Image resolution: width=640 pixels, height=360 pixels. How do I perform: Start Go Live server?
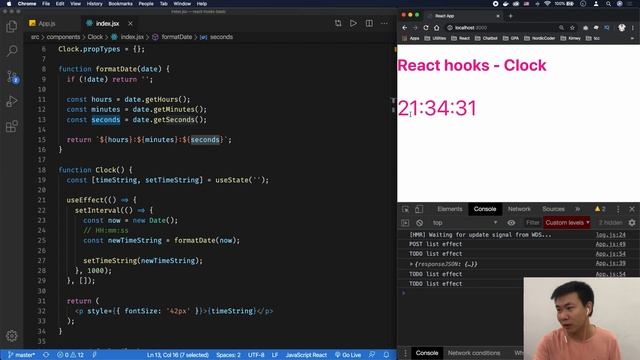[x=348, y=355]
